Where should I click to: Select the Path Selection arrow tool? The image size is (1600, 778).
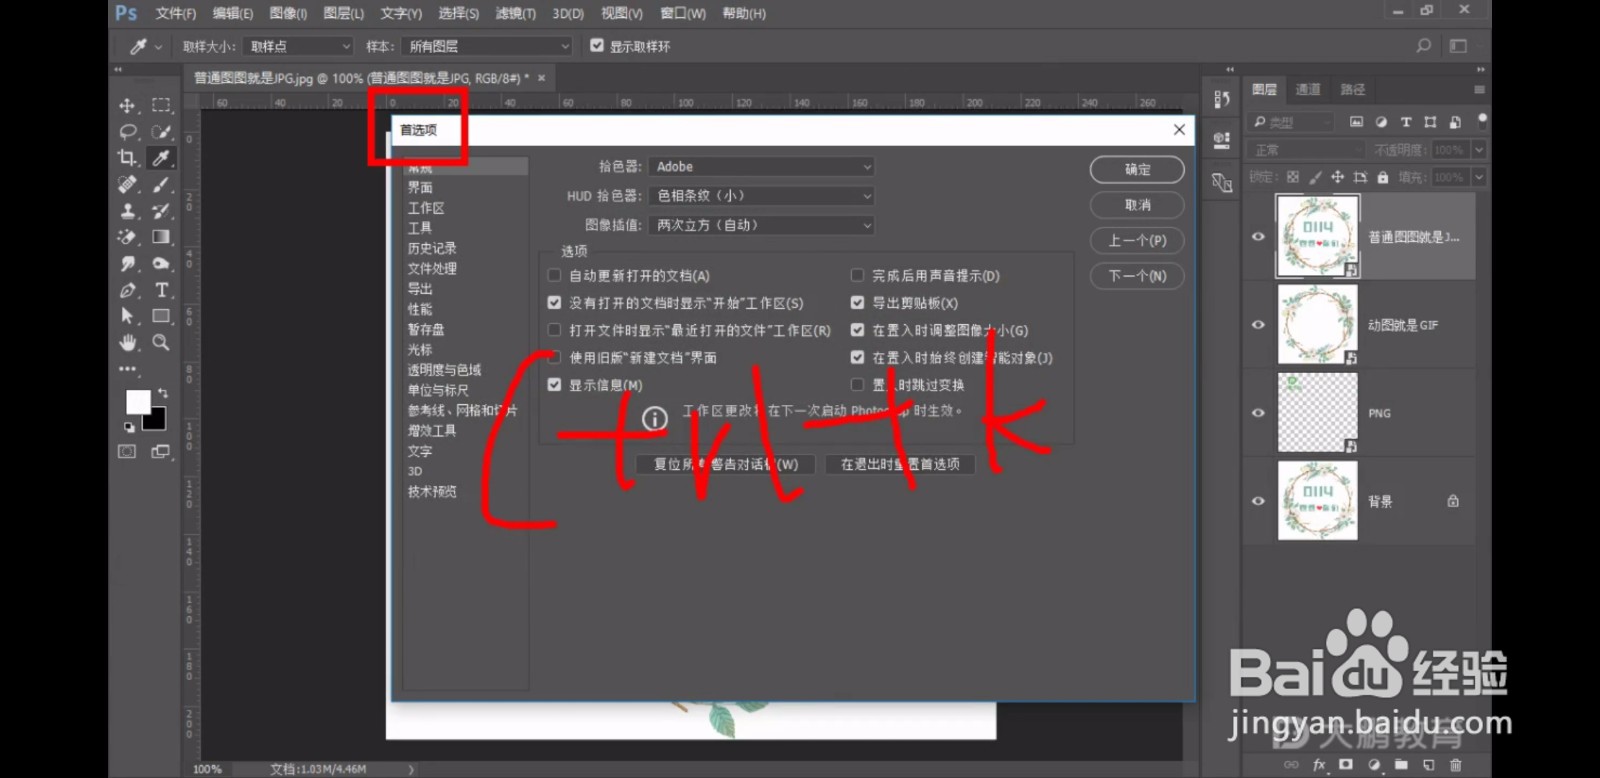pos(127,316)
